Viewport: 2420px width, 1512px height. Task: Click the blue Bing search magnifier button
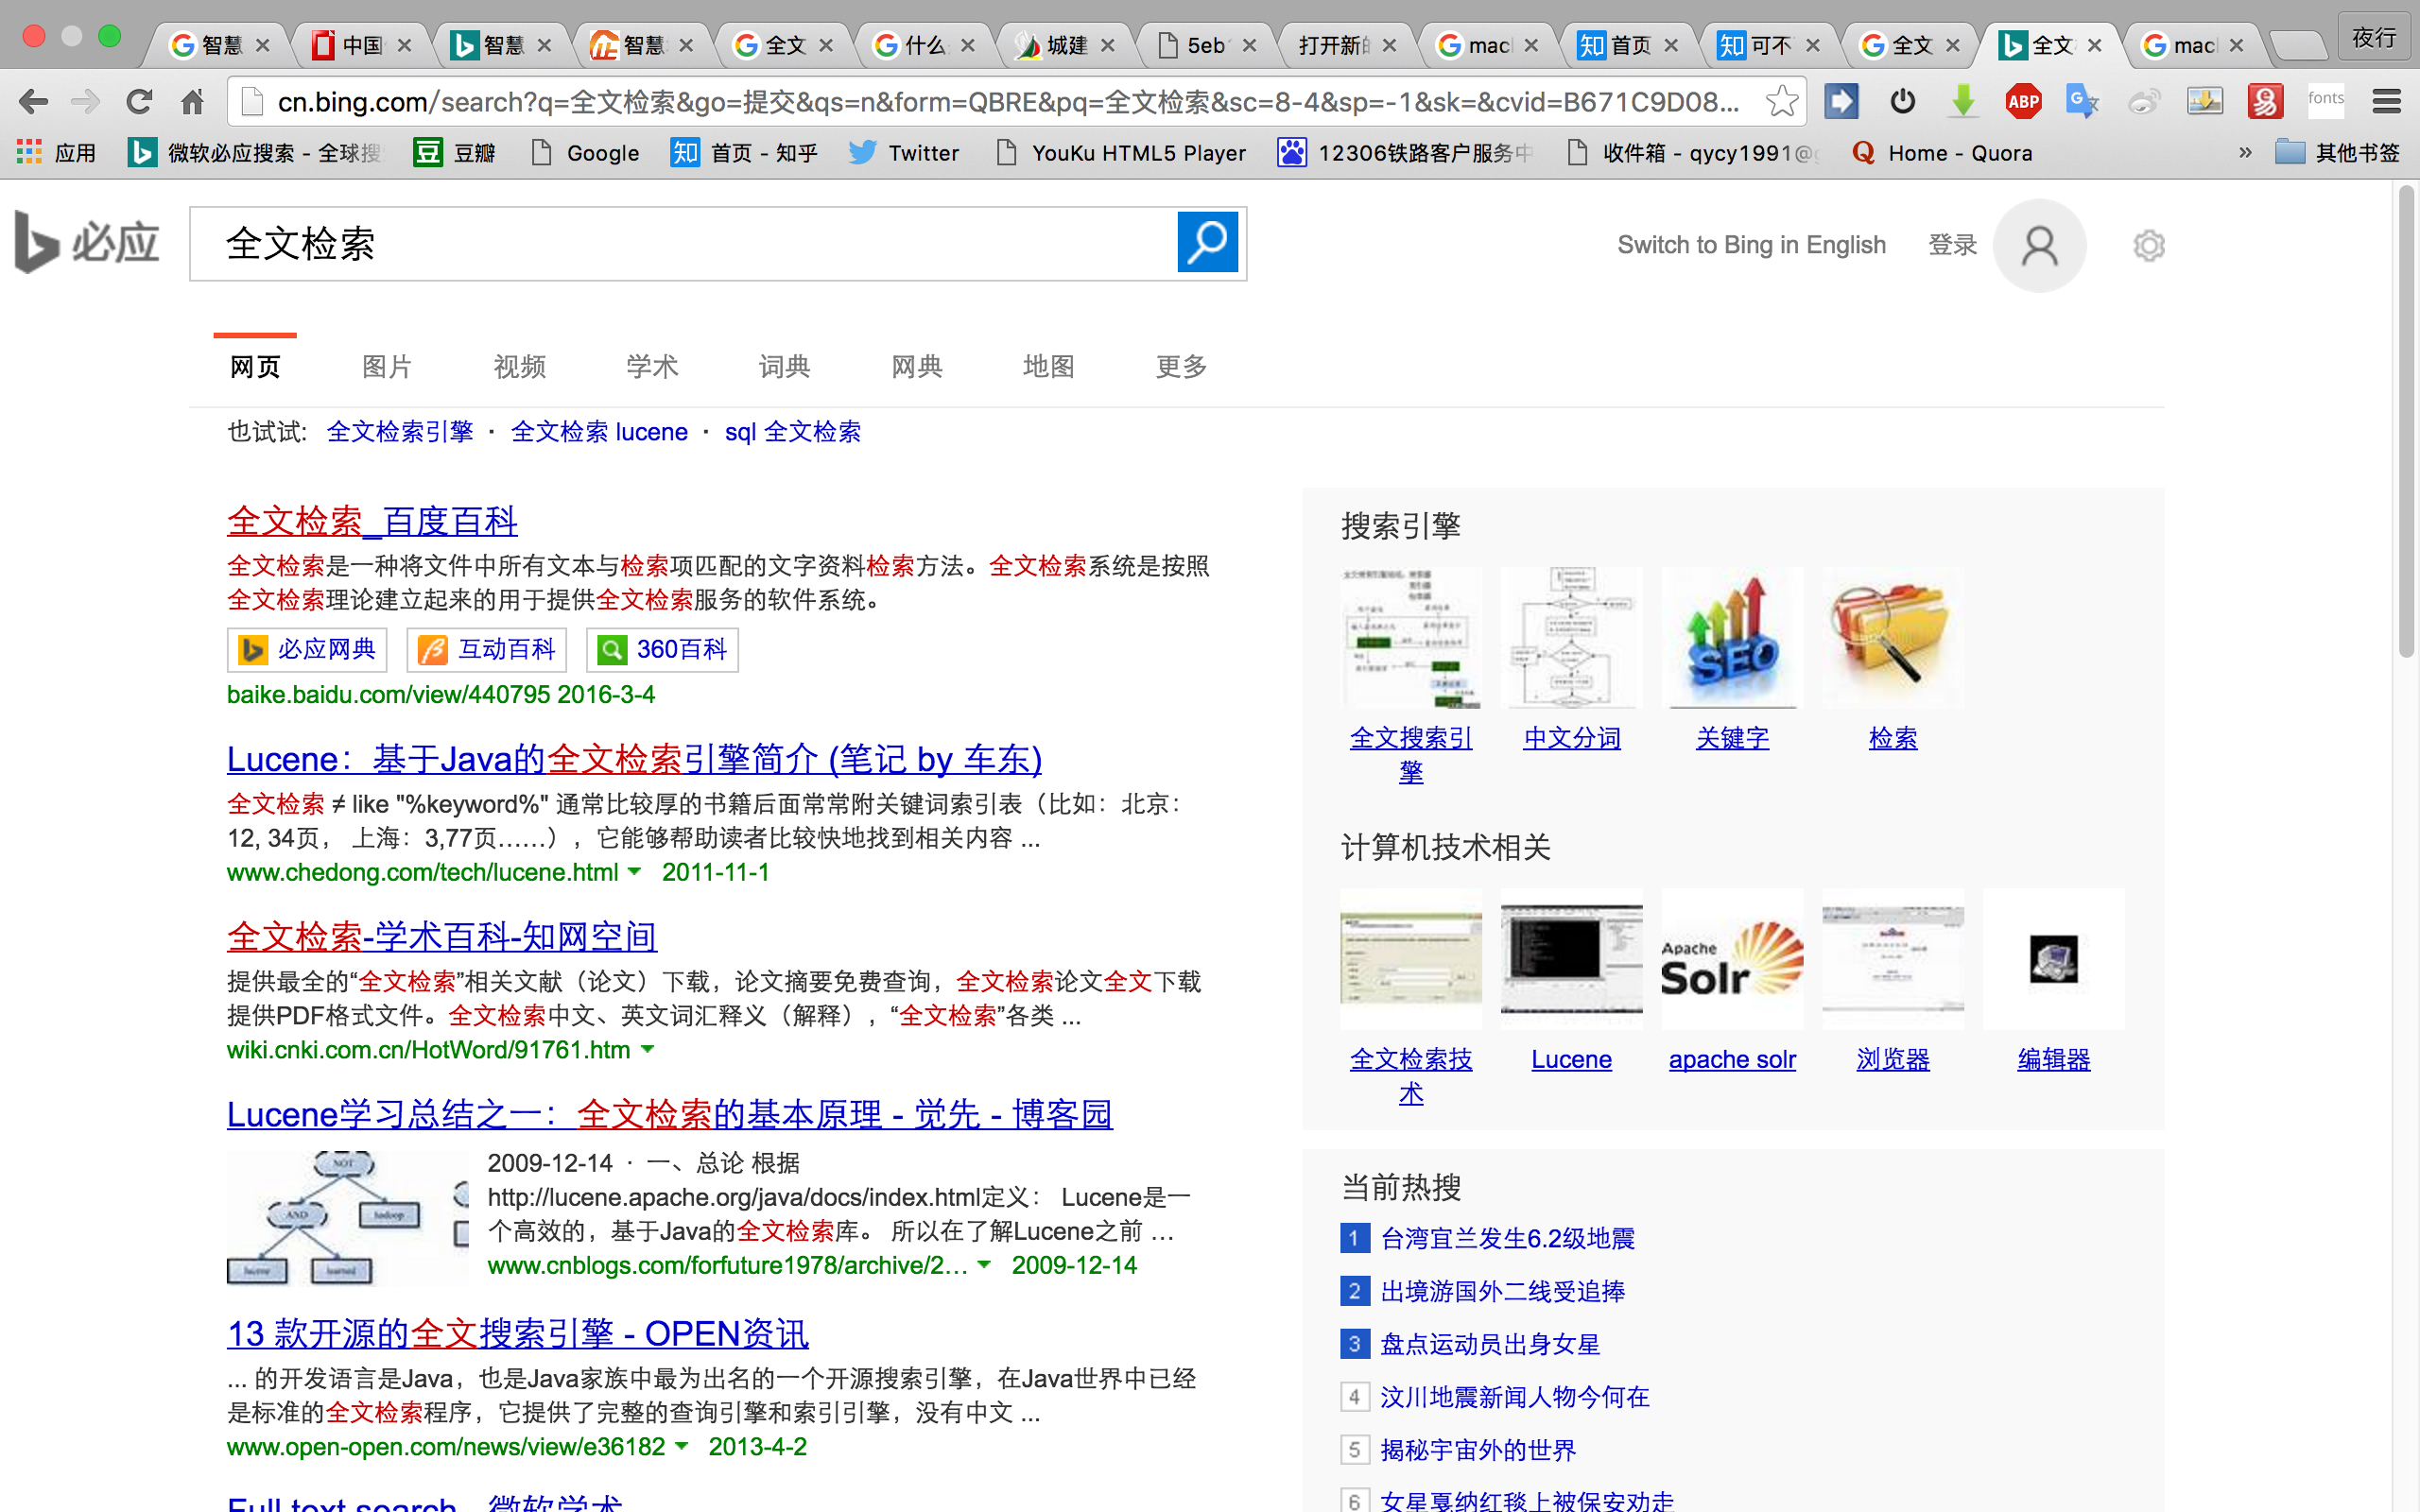coord(1207,242)
